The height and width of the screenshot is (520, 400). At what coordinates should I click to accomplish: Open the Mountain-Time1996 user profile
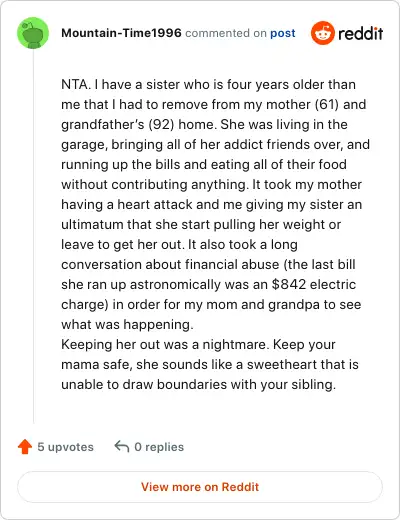[x=121, y=33]
